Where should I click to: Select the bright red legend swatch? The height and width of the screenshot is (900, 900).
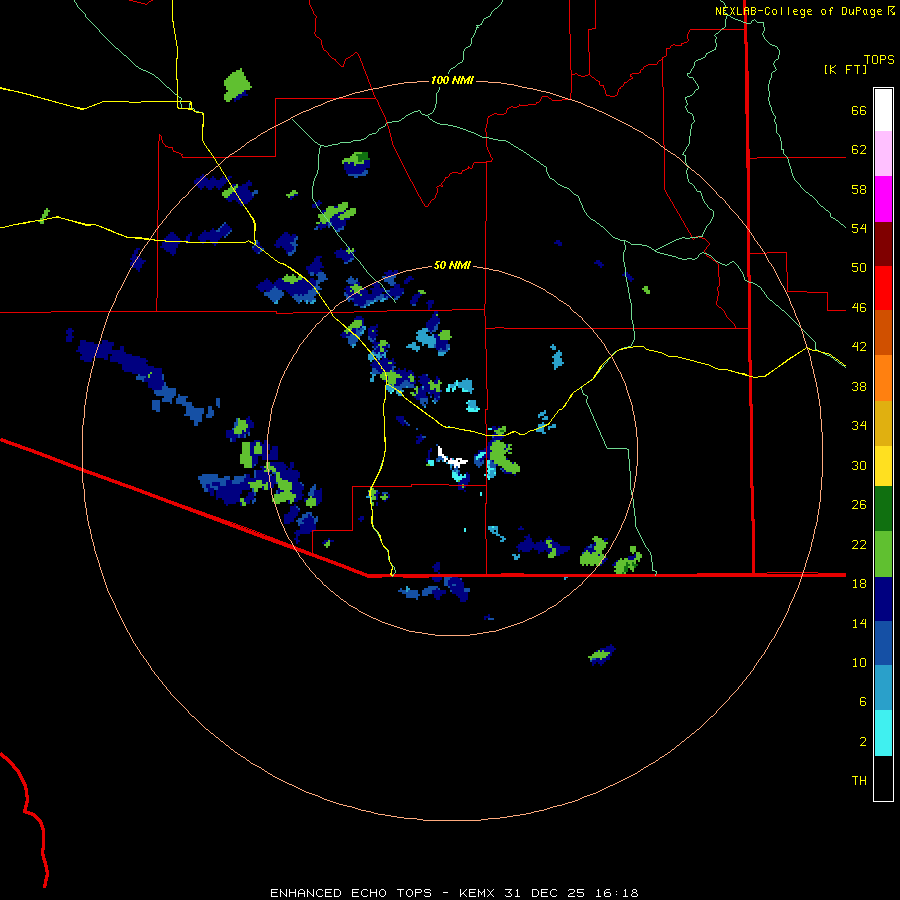[883, 288]
